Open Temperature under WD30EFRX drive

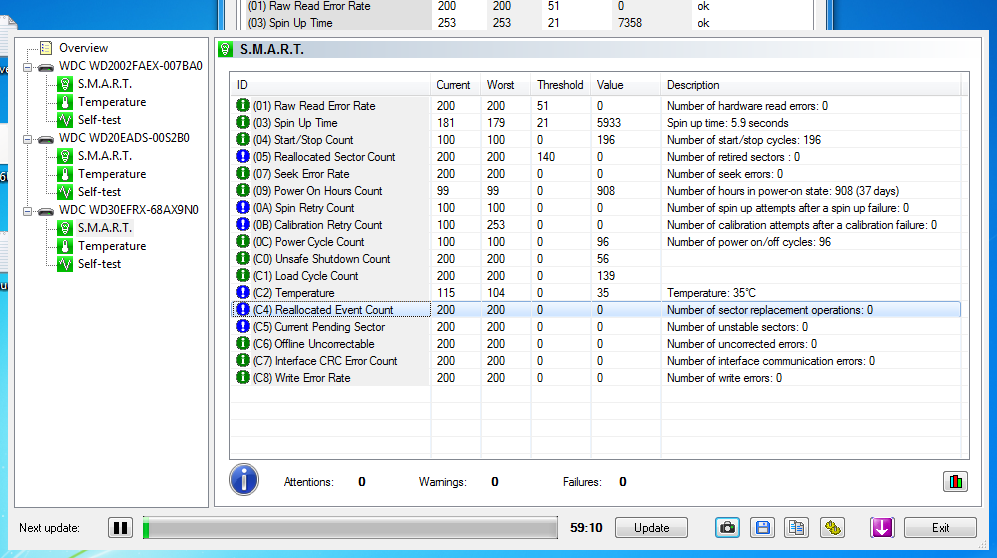pos(112,245)
